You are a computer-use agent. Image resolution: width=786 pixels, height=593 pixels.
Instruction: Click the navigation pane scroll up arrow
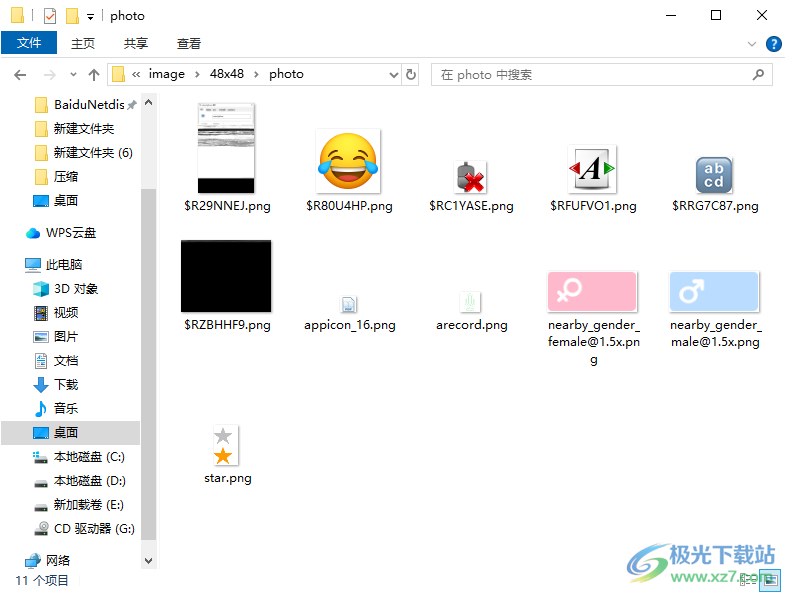pos(148,102)
